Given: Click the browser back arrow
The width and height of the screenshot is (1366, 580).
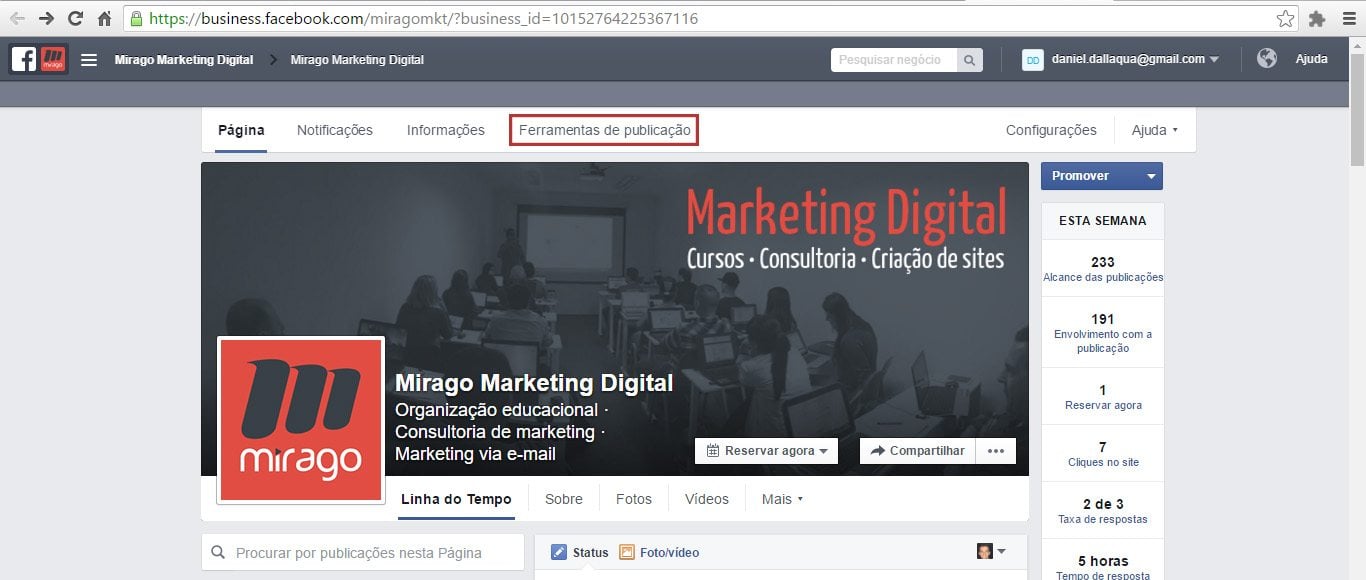Looking at the screenshot, I should [x=17, y=18].
